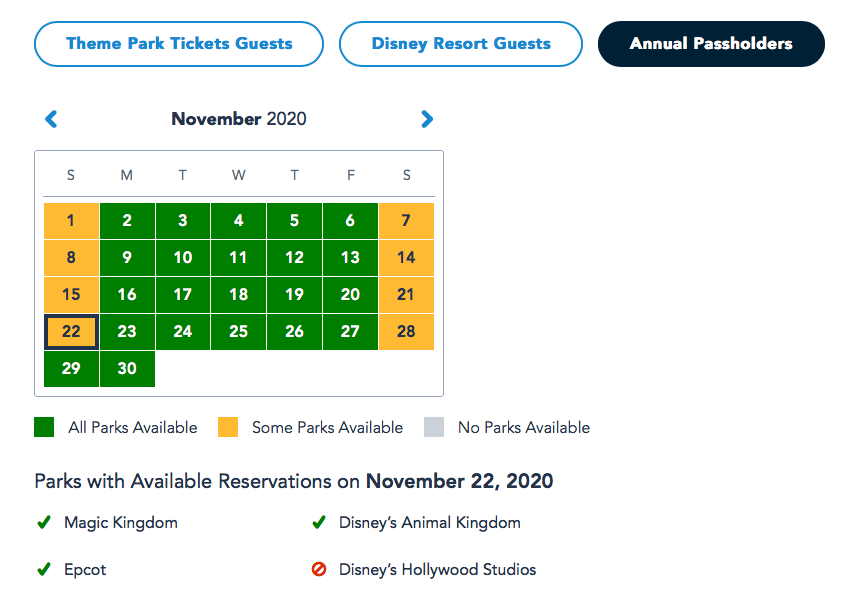This screenshot has width=854, height=602.
Task: Pick November 18 on the calendar
Action: (x=238, y=295)
